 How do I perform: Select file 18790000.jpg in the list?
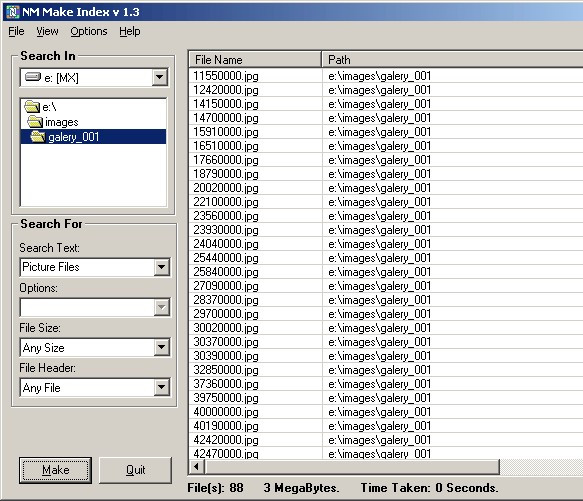tap(226, 174)
